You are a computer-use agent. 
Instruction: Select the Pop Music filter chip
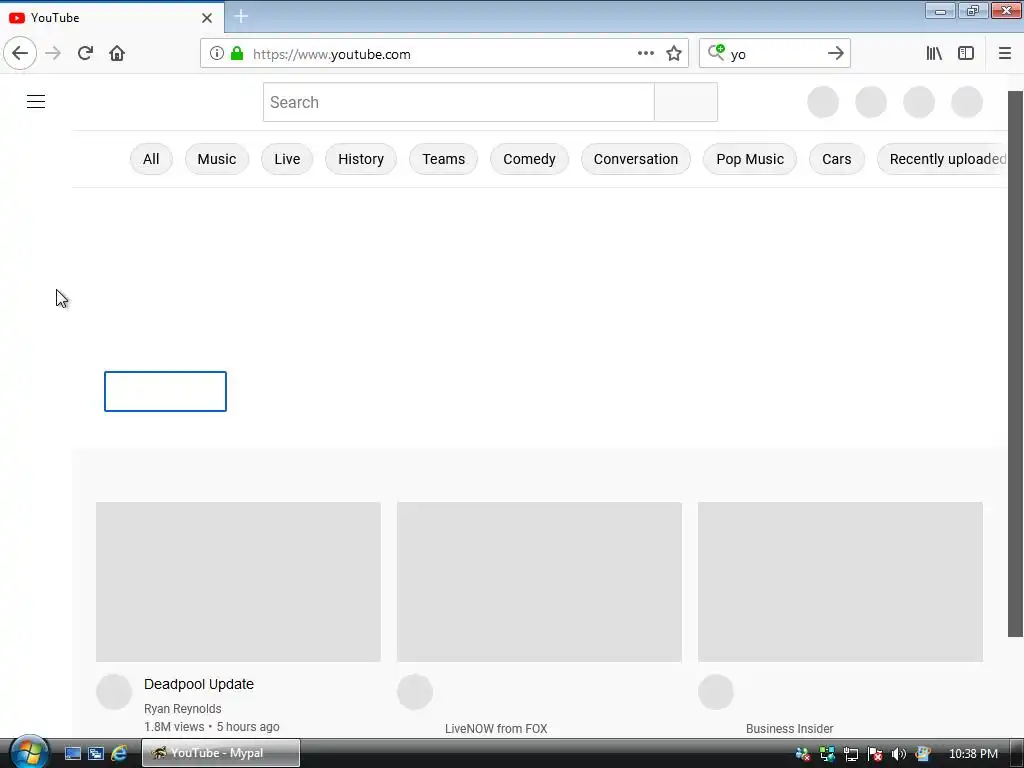750,159
